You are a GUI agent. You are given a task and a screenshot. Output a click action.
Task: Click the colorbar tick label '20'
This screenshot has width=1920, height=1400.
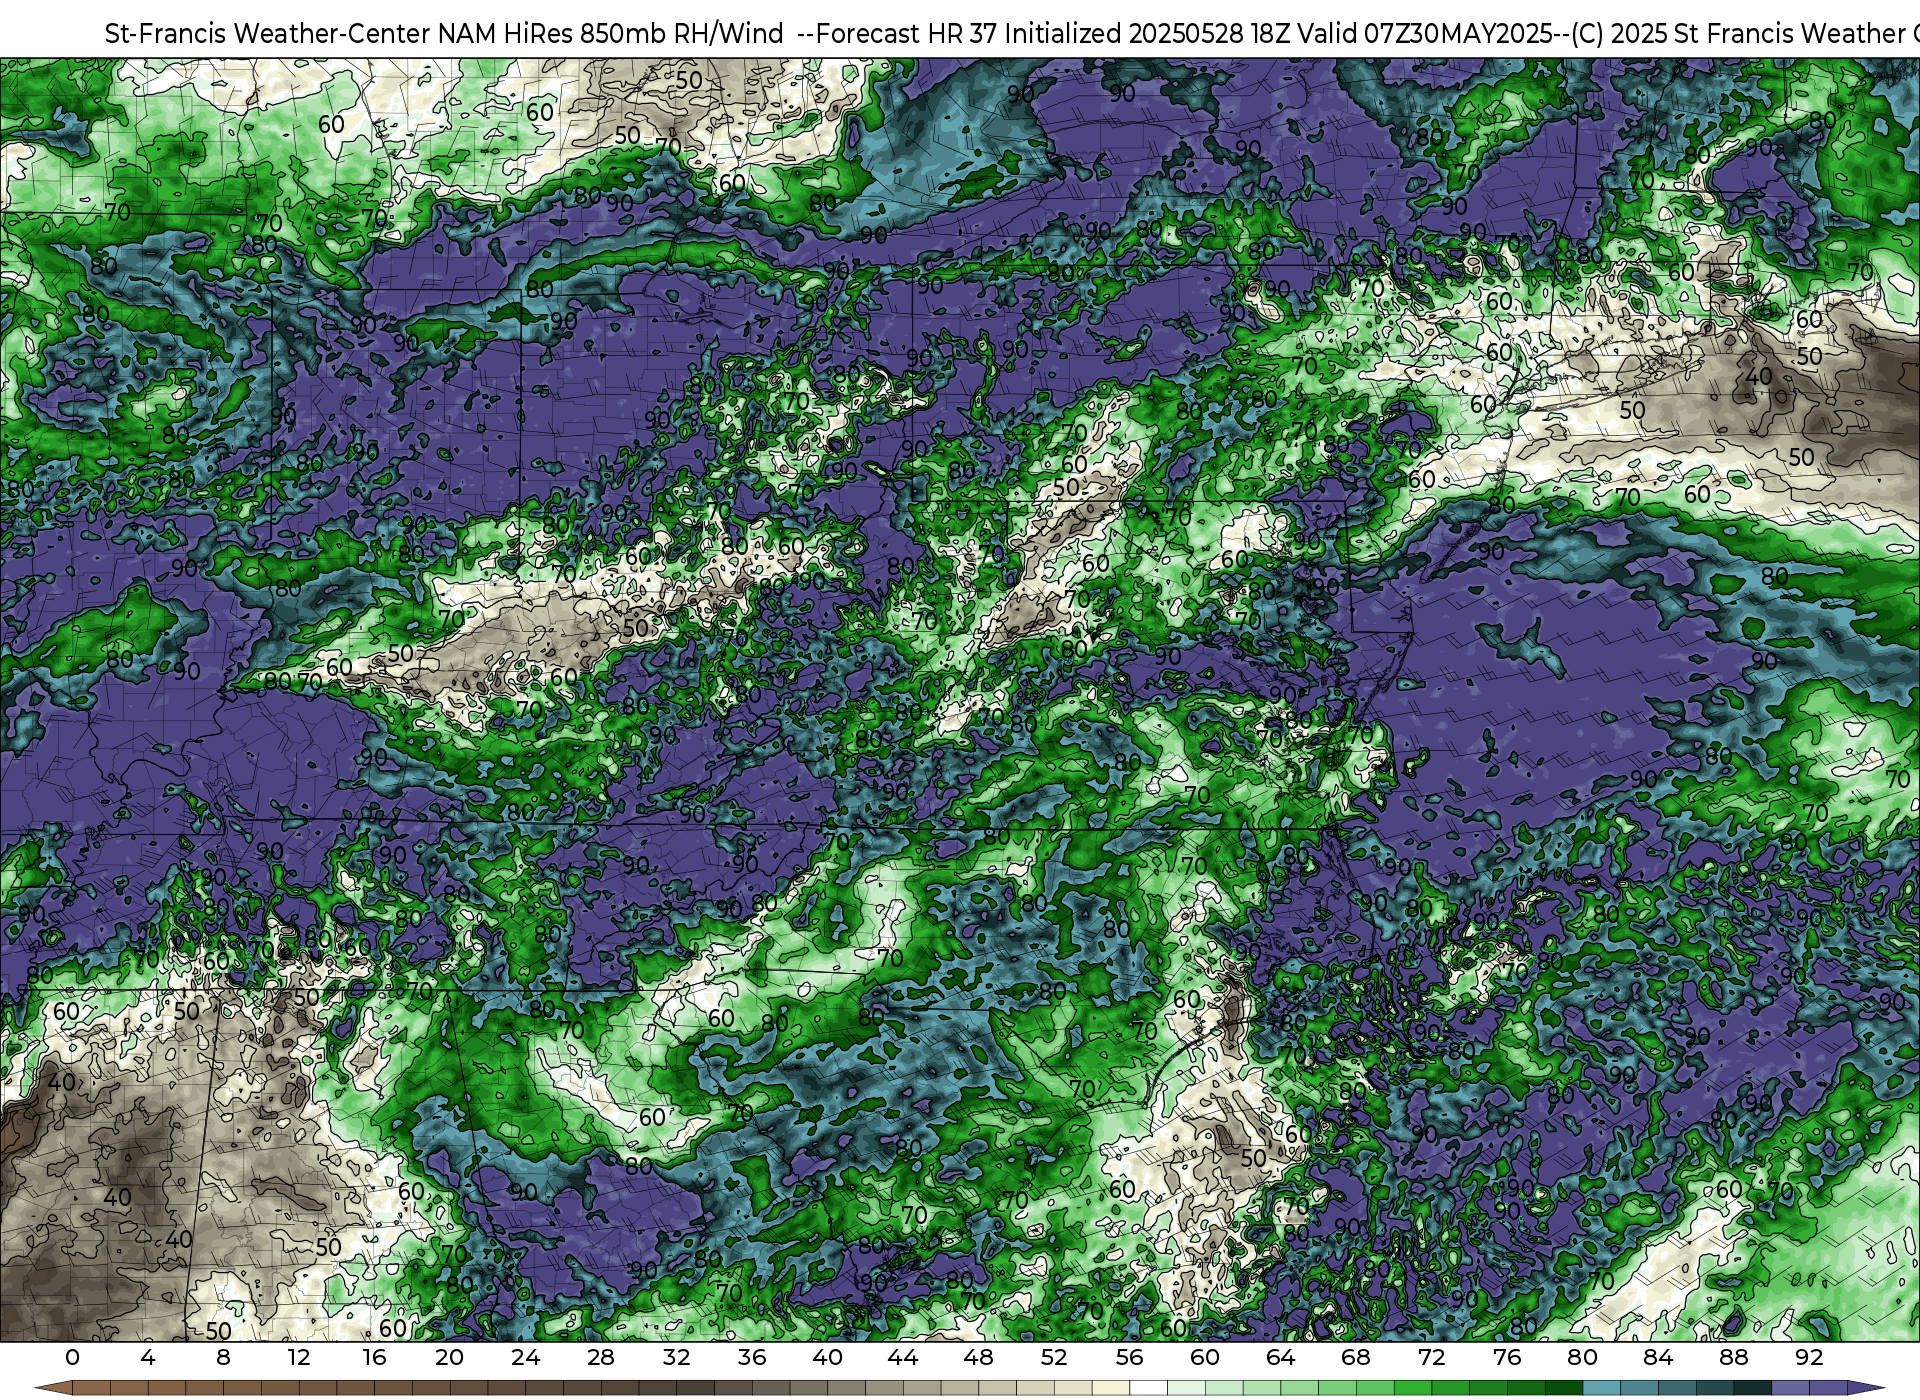[450, 1358]
